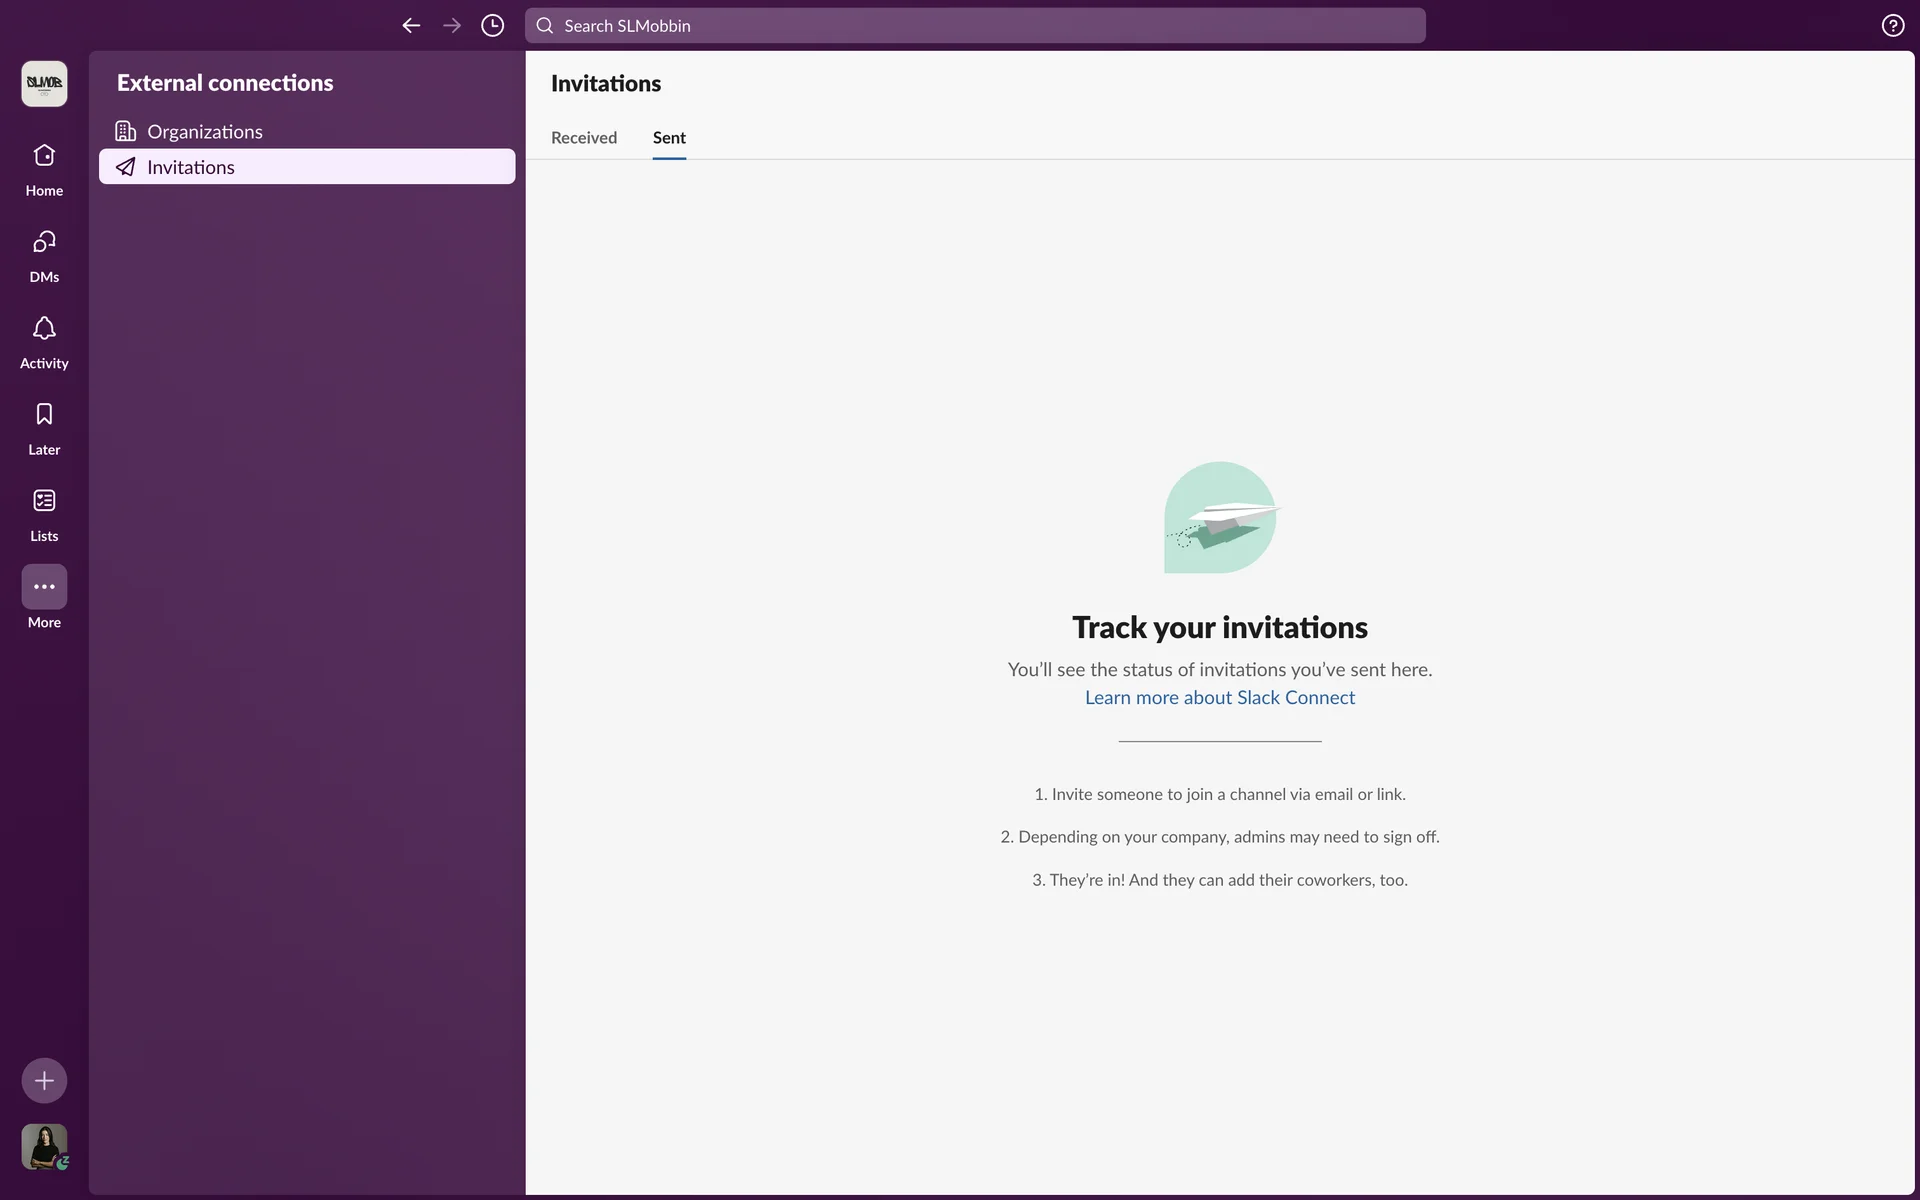Open Organizations in External connections
1920x1200 pixels.
[204, 132]
